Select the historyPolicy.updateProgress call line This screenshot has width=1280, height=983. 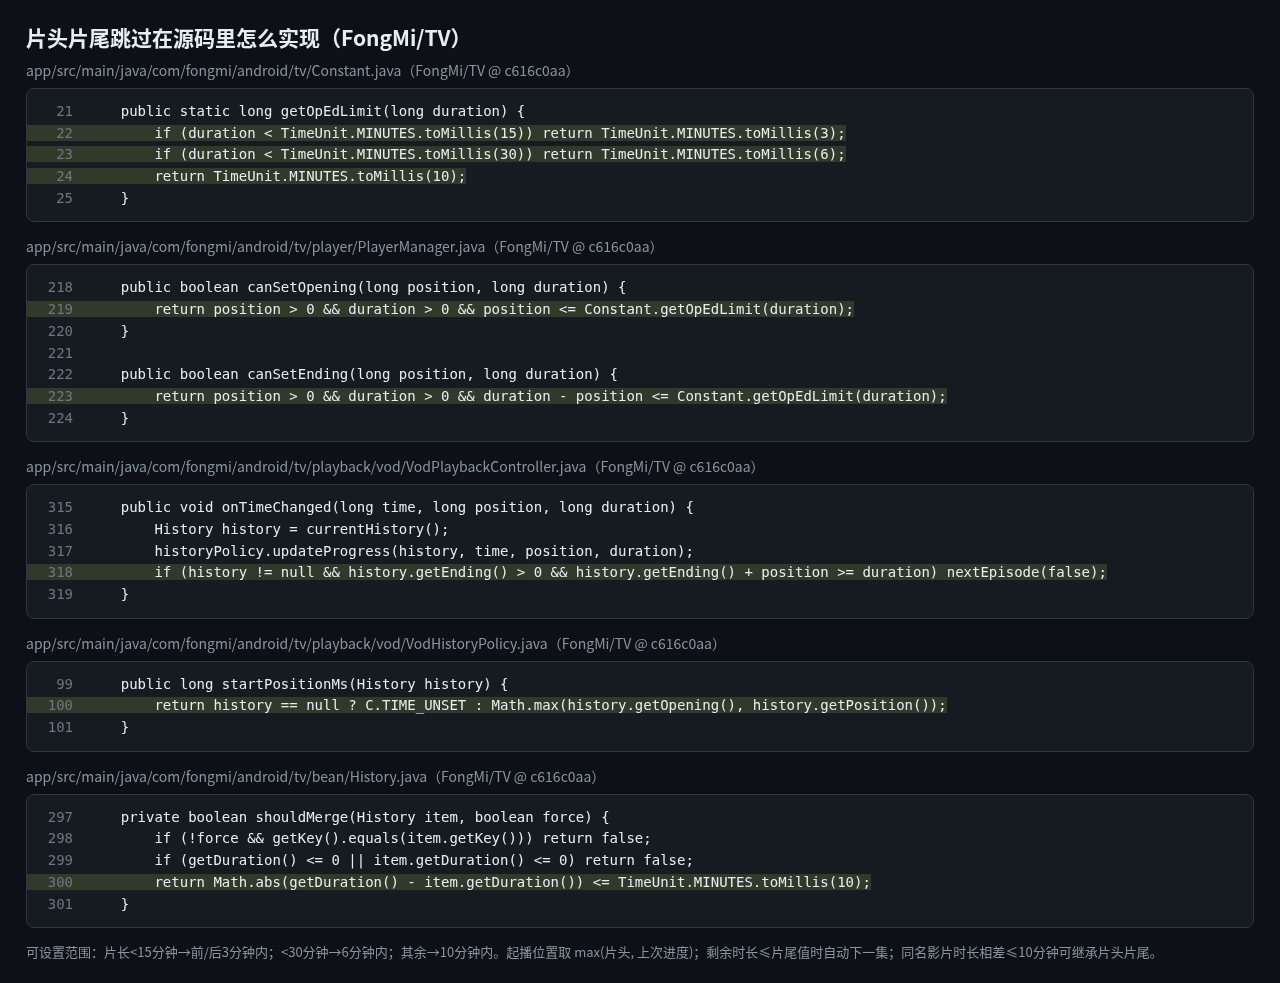(x=424, y=551)
